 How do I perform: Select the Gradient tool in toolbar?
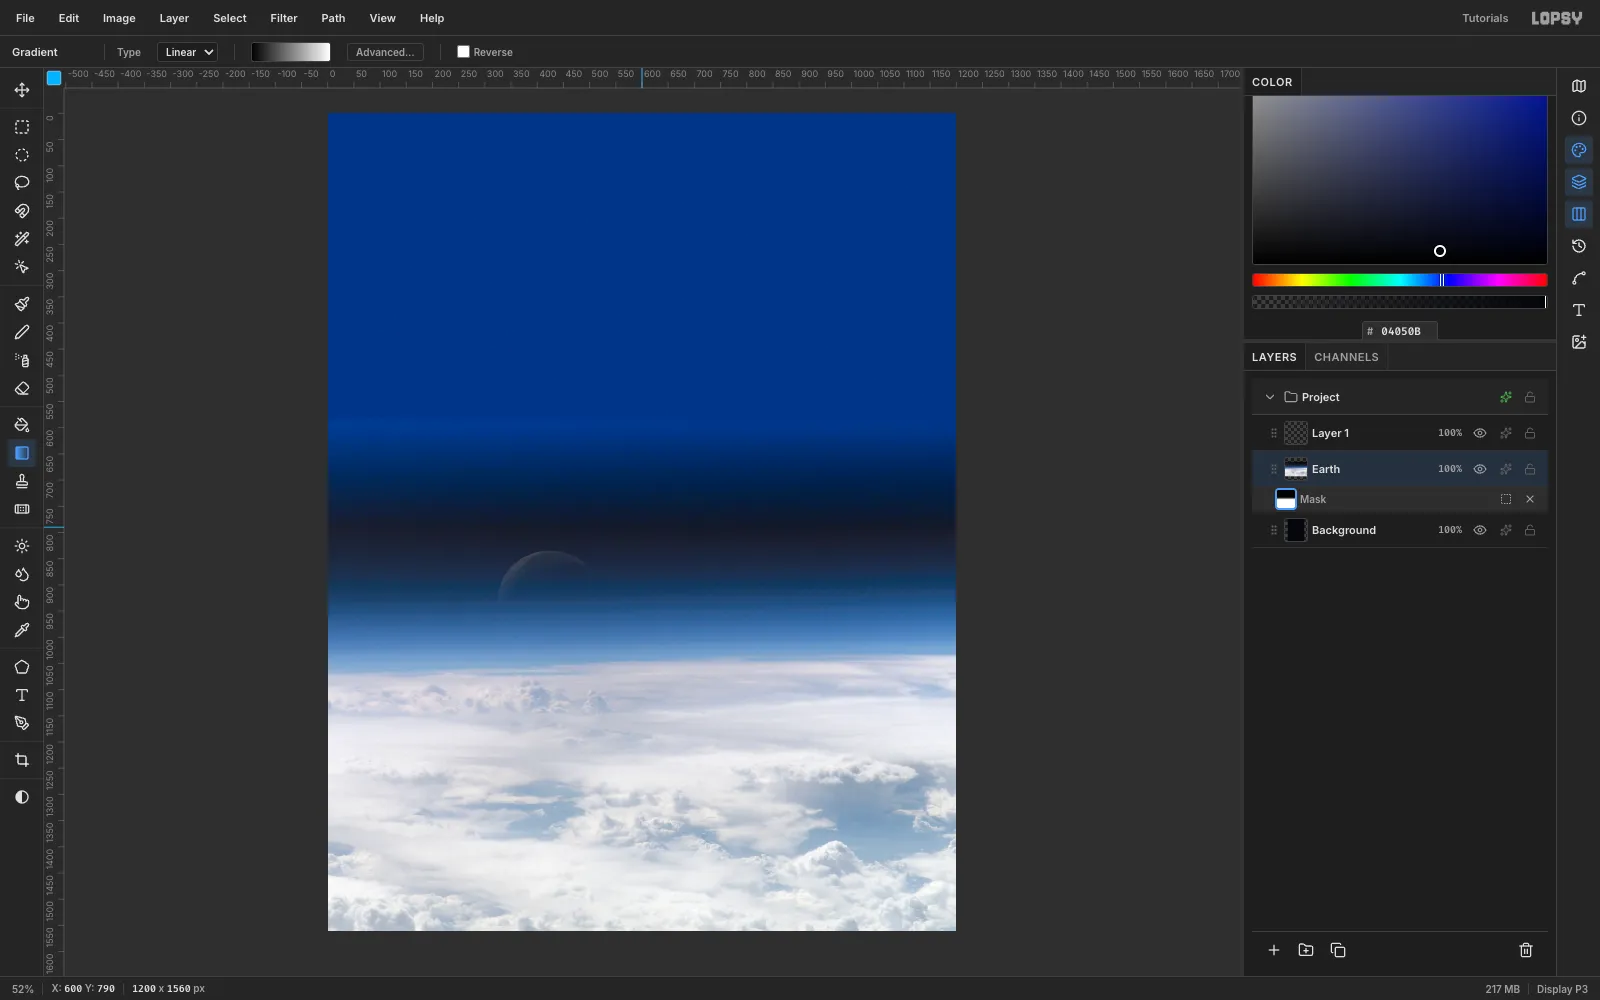point(22,453)
